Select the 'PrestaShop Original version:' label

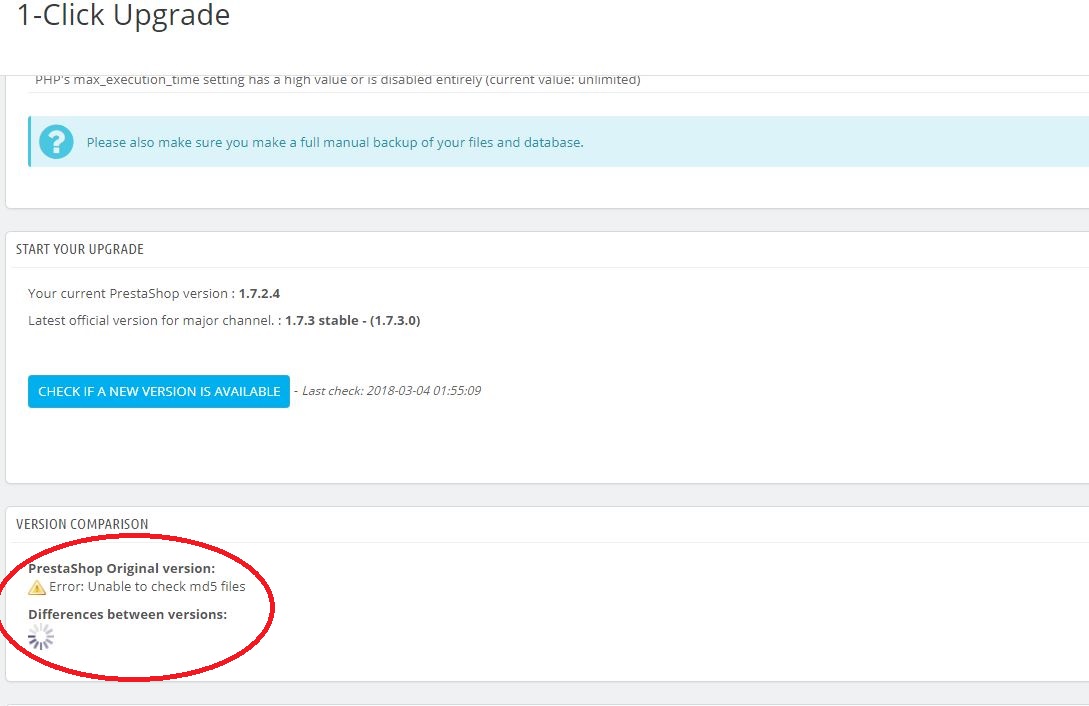(x=122, y=569)
